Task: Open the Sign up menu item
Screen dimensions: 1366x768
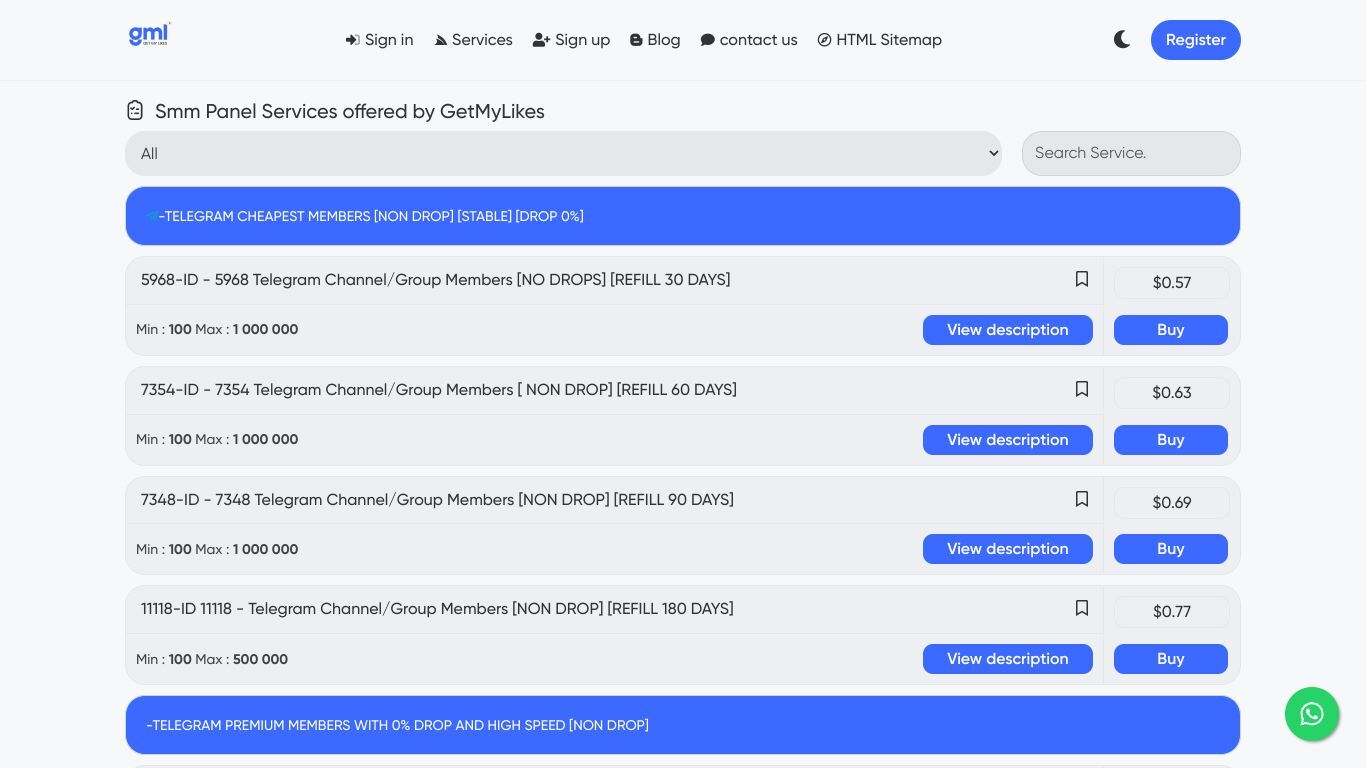Action: [x=571, y=40]
